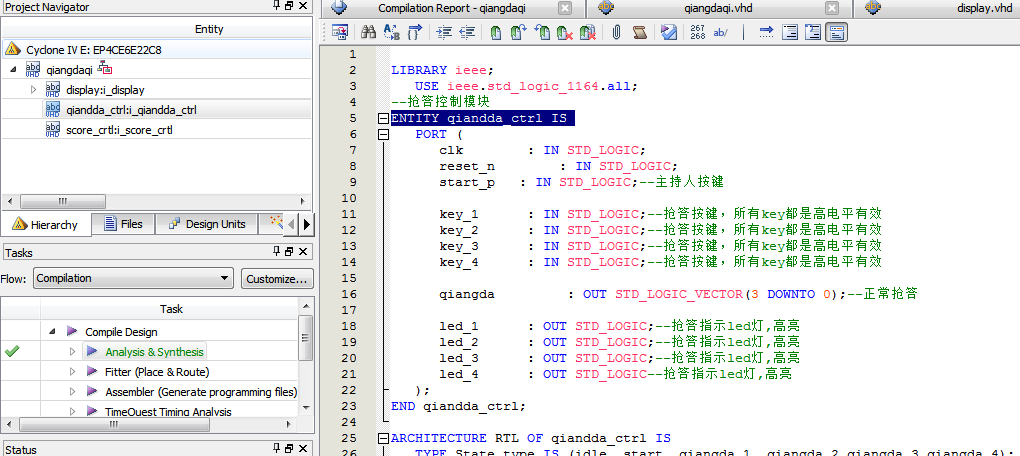Click the Customize... button

tap(276, 278)
